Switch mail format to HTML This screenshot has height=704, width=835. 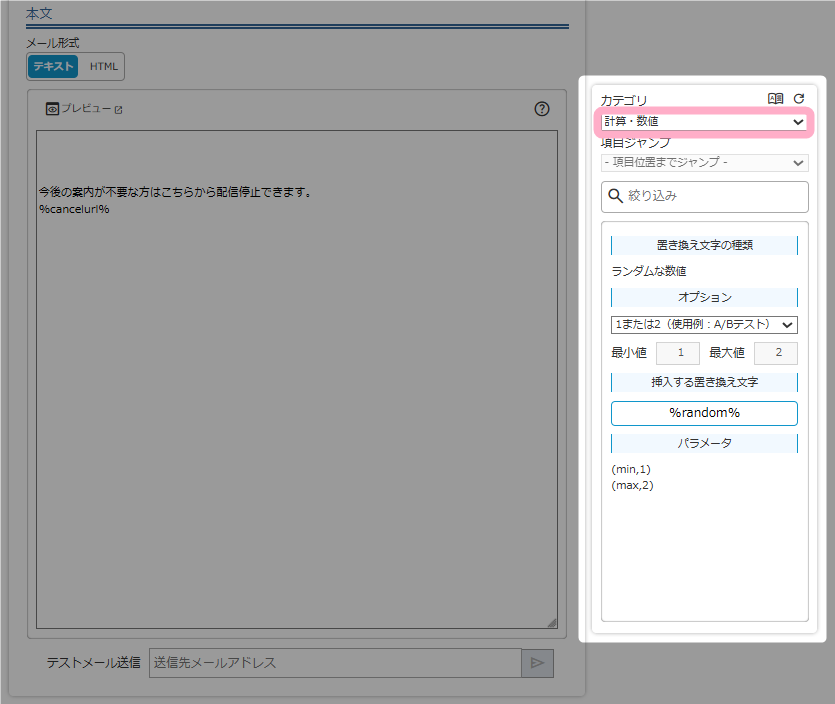[103, 67]
